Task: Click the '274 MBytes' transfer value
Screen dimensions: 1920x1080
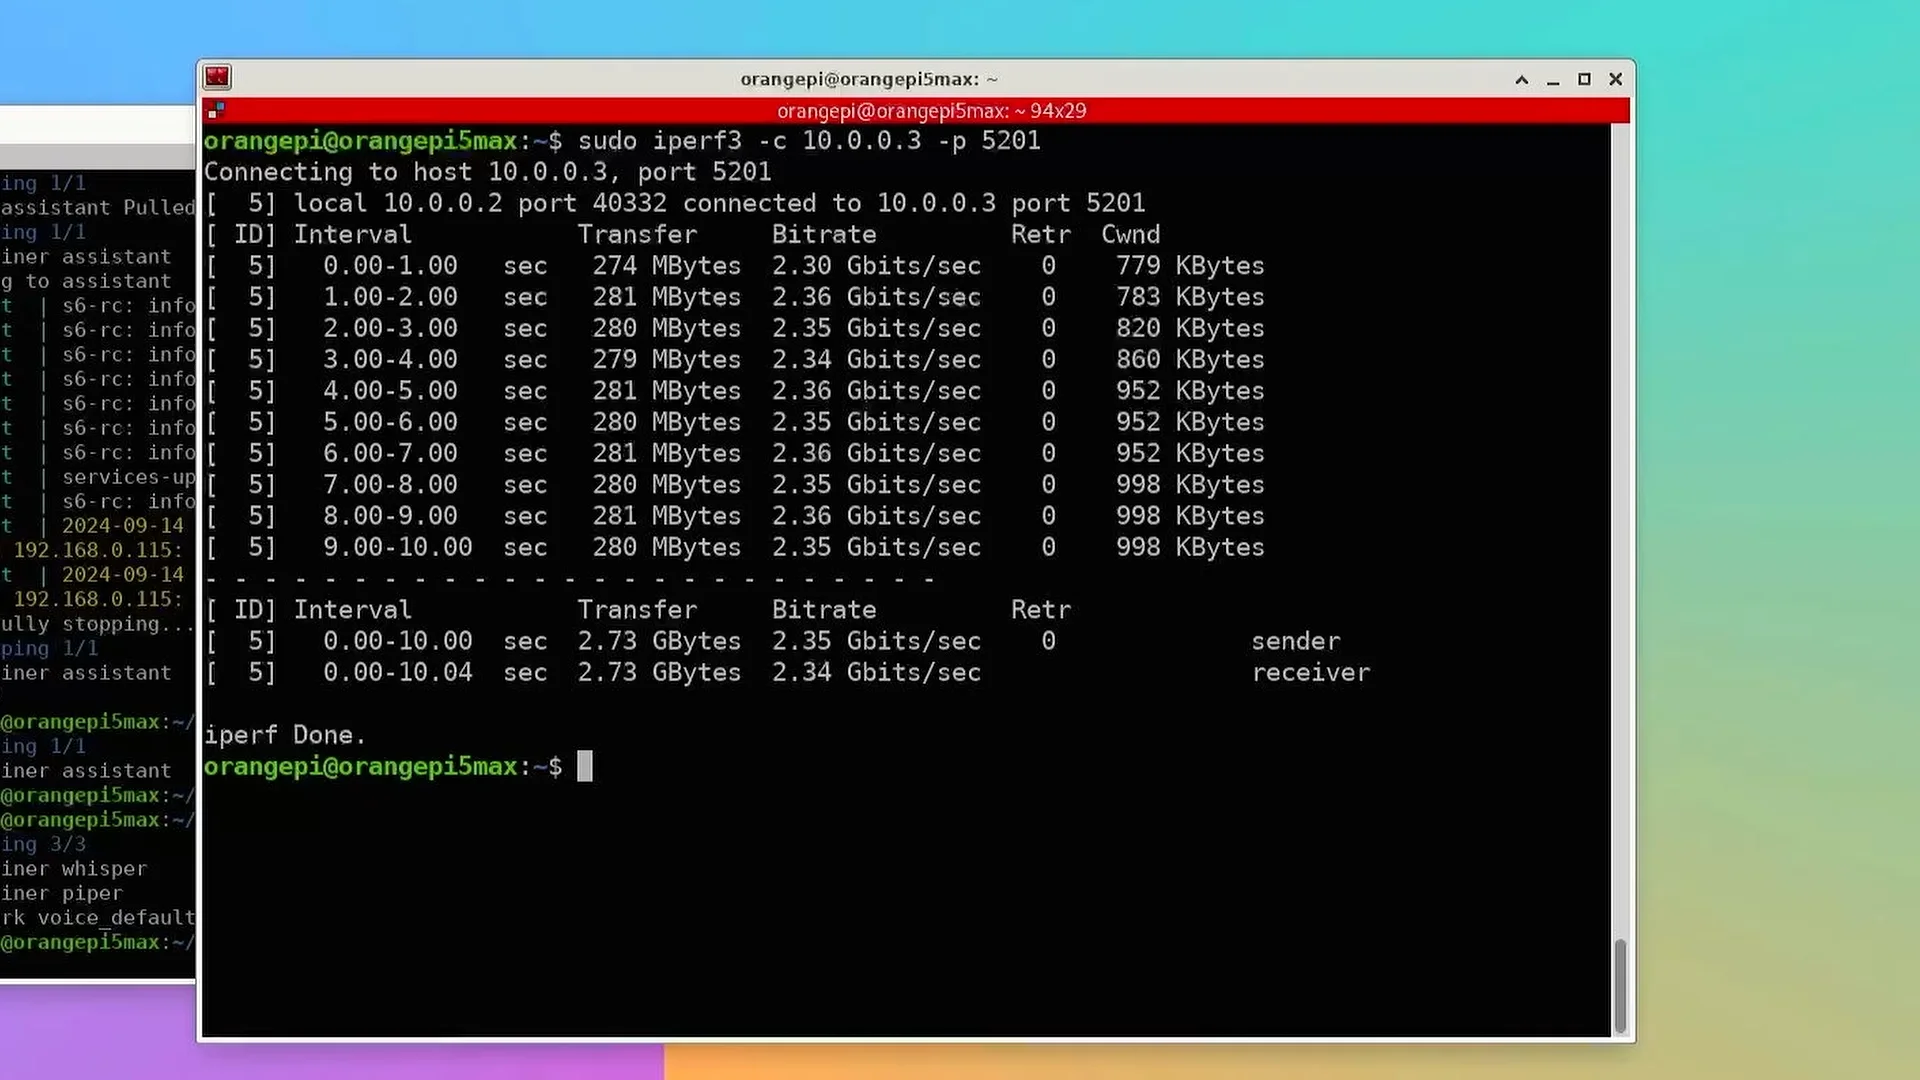Action: 667,266
